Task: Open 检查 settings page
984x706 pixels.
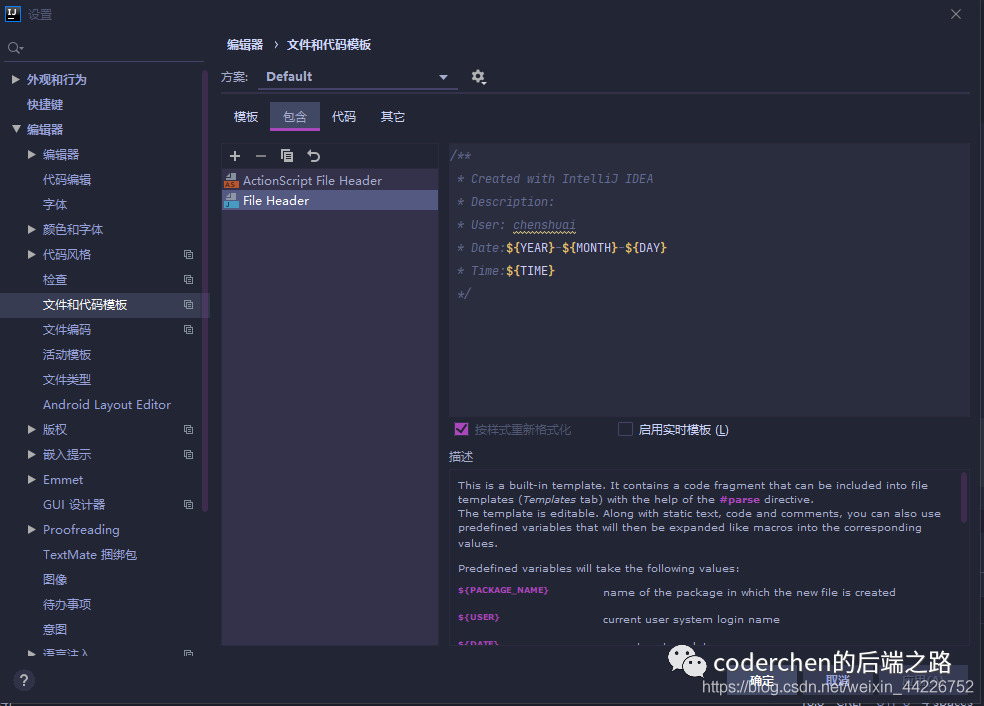Action: (55, 279)
